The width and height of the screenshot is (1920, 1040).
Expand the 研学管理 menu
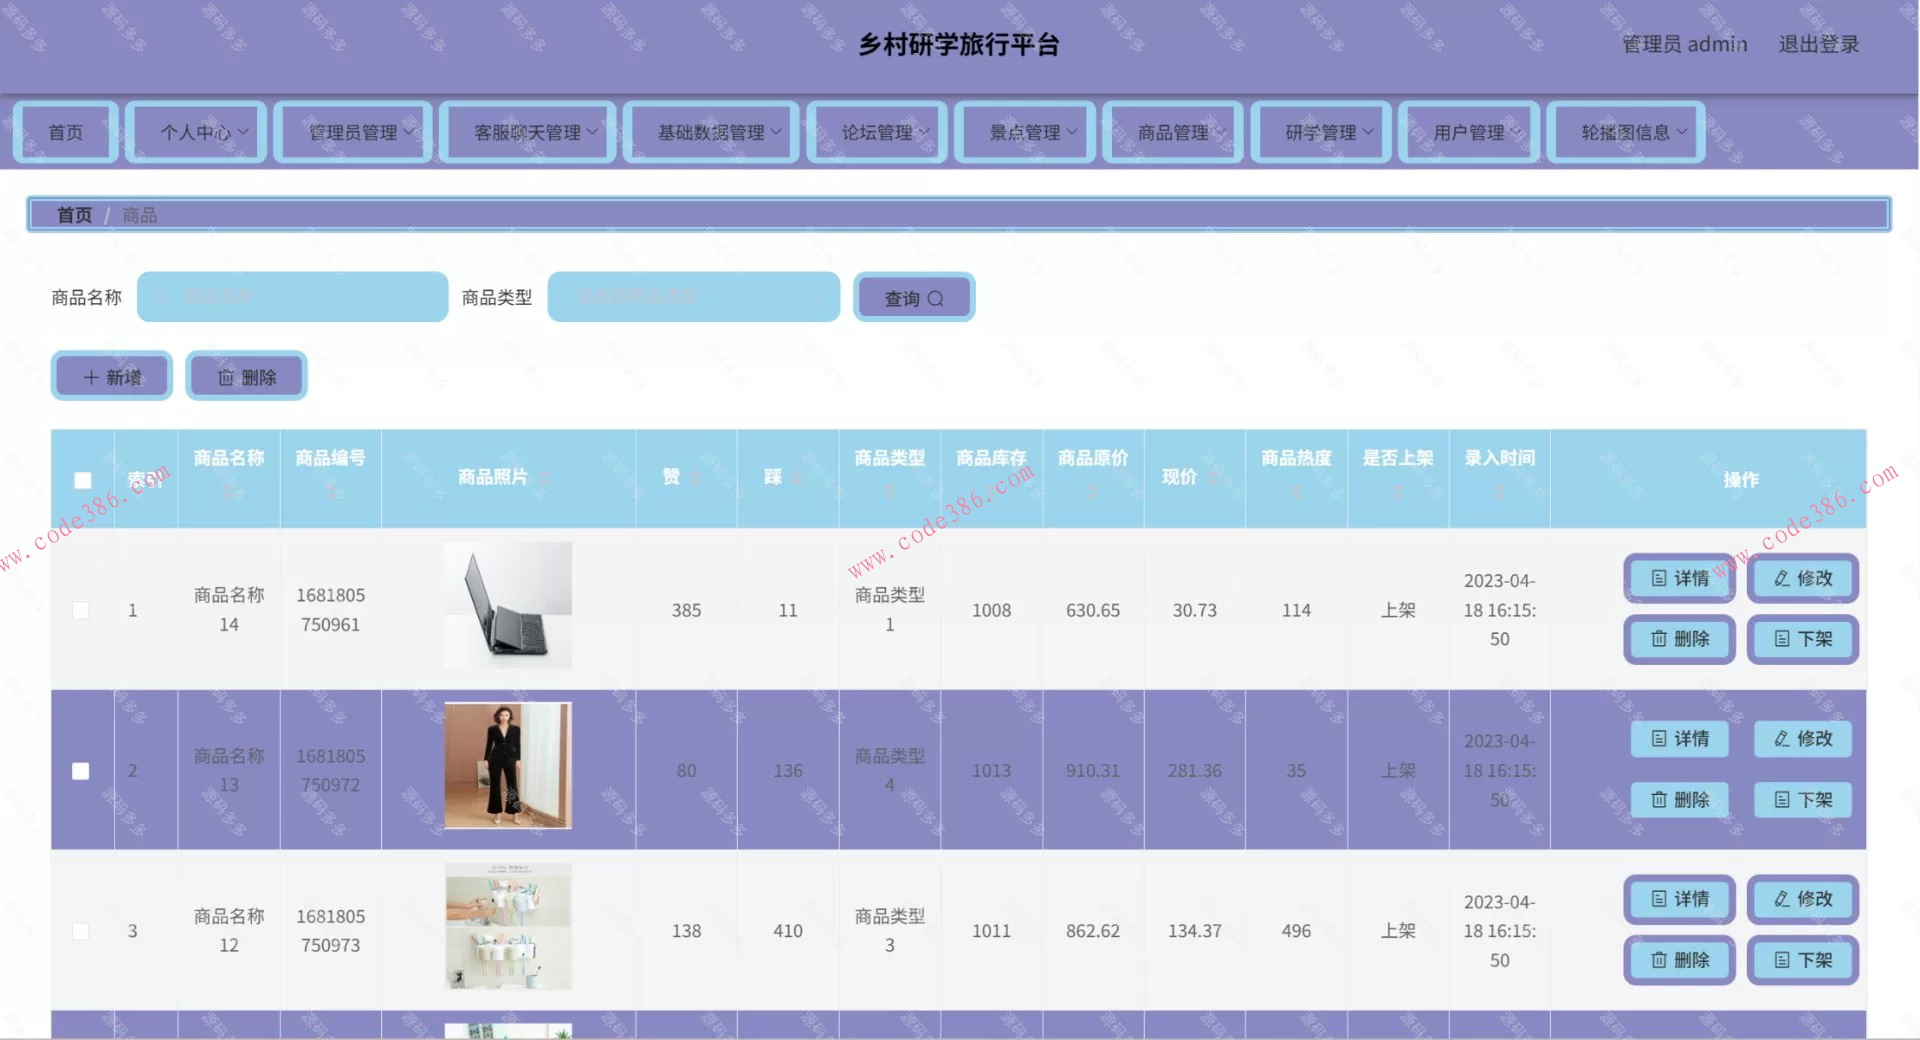[1321, 132]
